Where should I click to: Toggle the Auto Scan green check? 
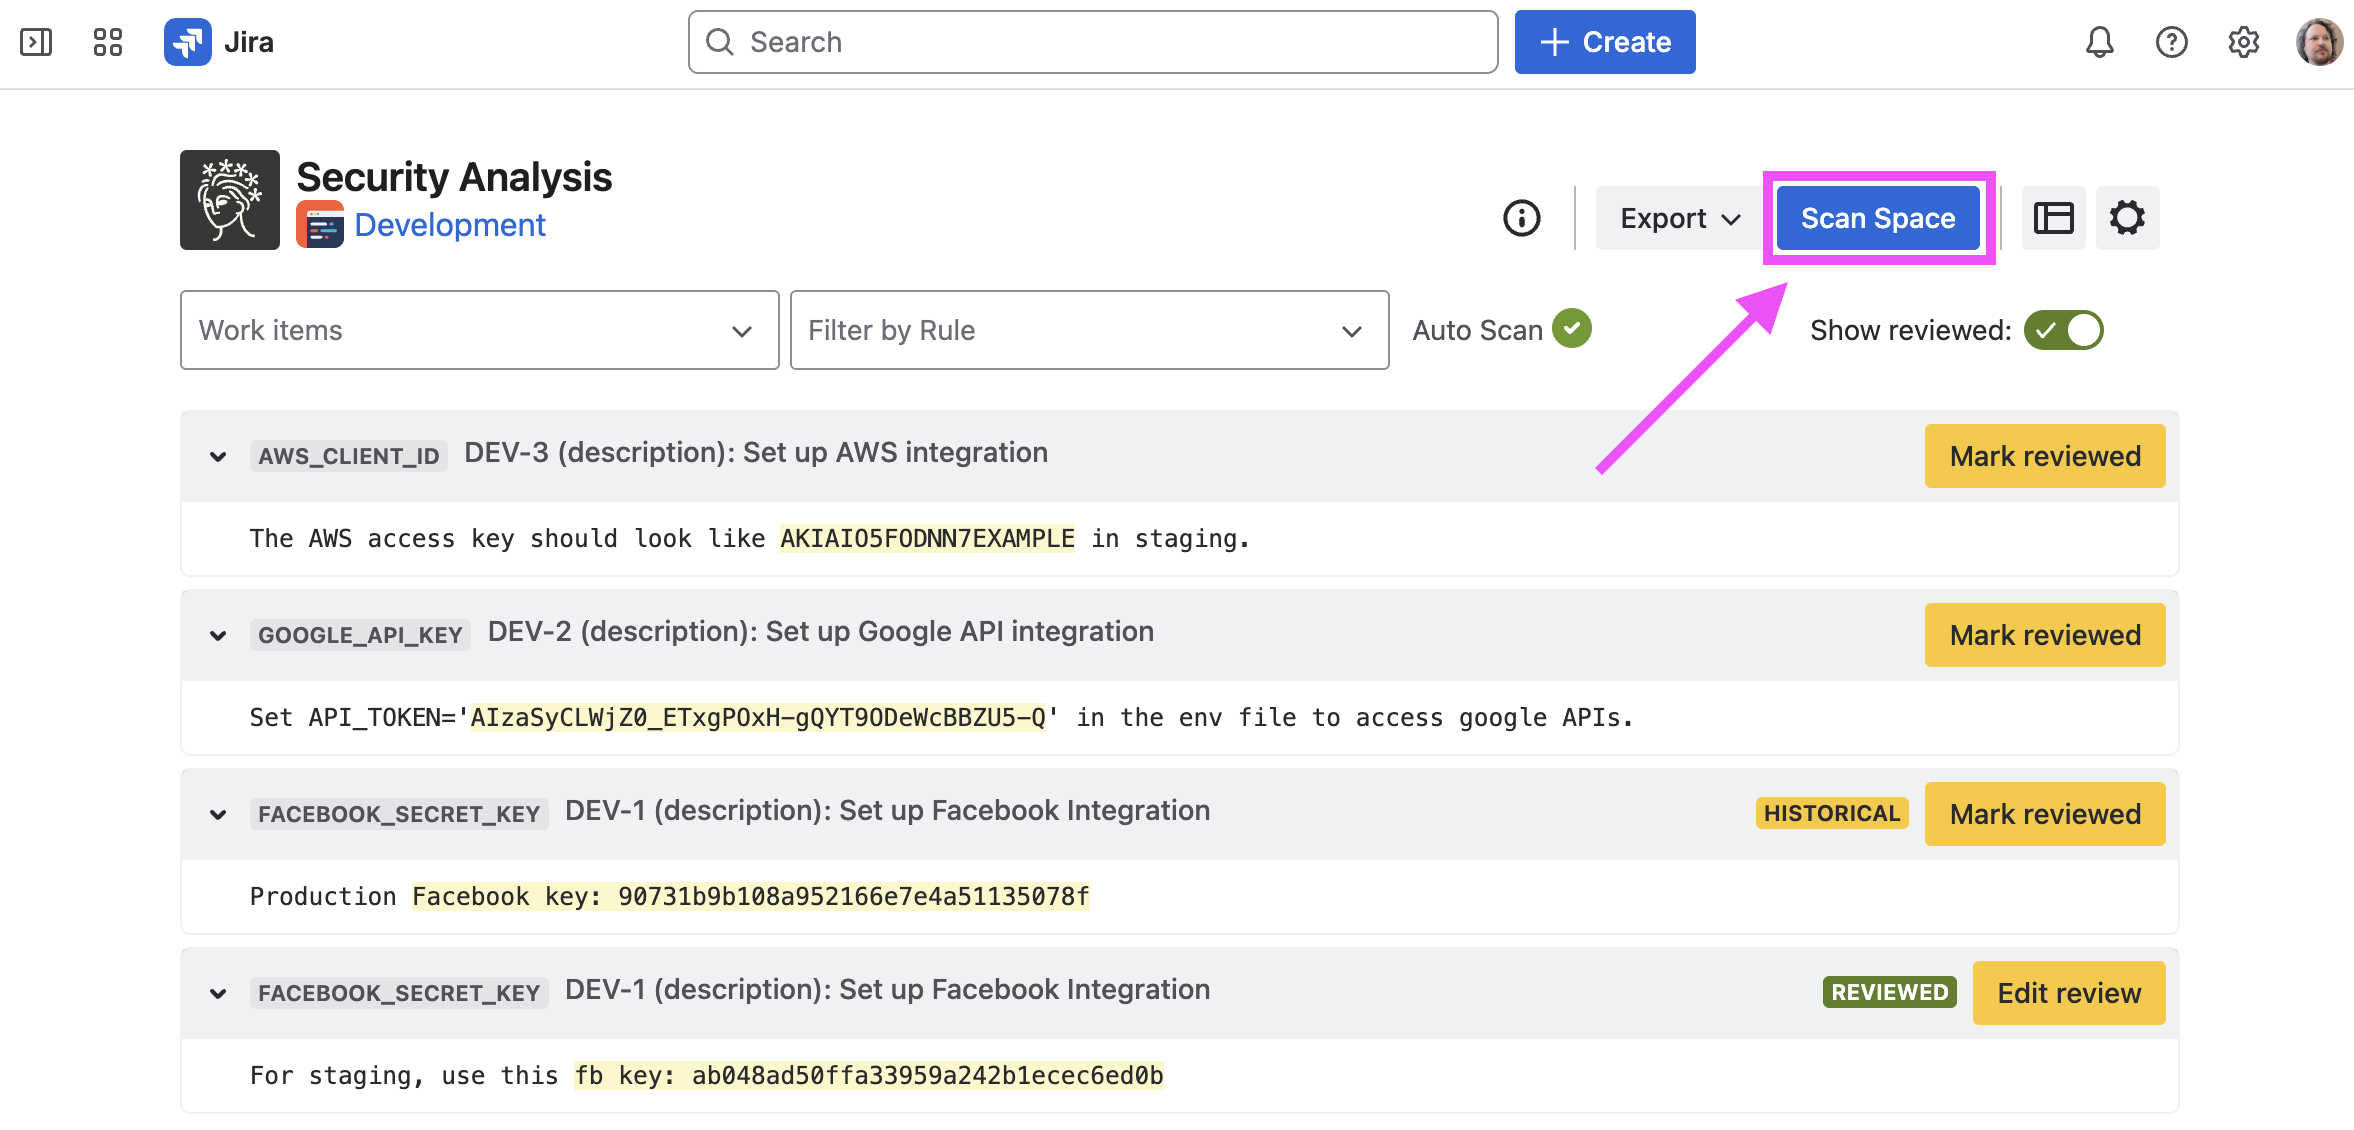coord(1571,329)
